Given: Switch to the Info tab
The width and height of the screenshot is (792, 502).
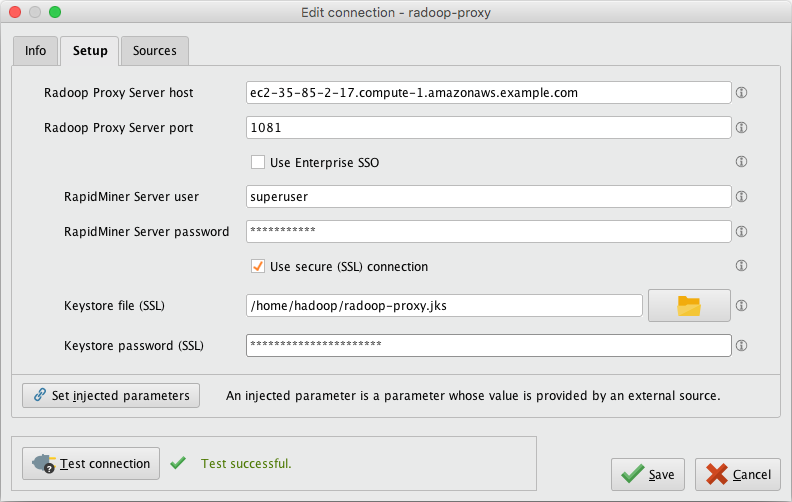Looking at the screenshot, I should coord(35,51).
